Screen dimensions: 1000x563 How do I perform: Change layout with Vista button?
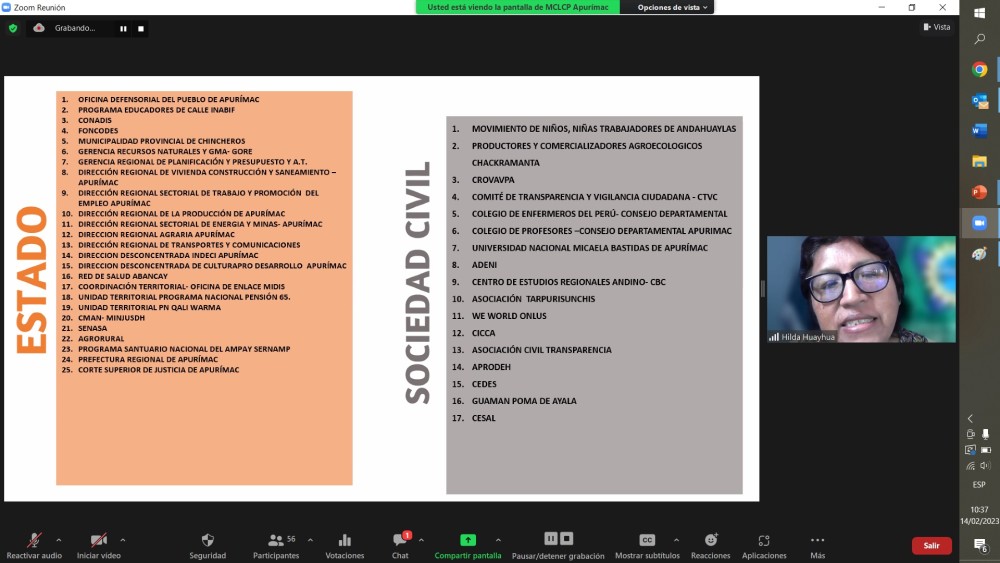click(936, 27)
